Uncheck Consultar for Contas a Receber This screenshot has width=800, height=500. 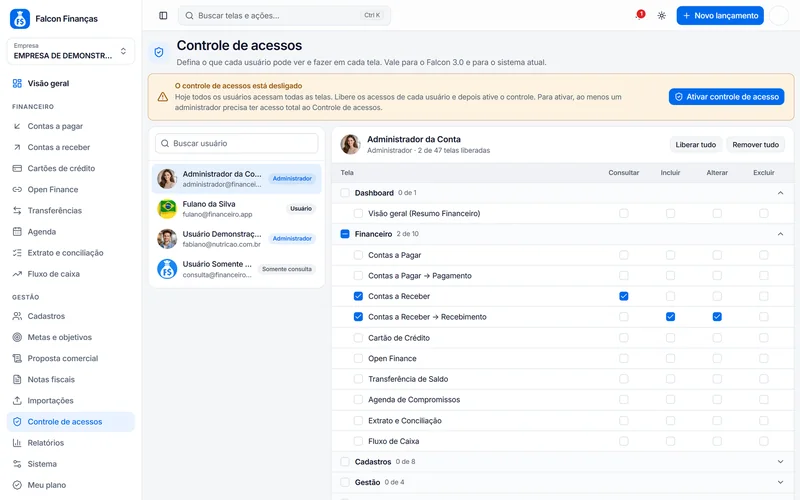pyautogui.click(x=623, y=296)
